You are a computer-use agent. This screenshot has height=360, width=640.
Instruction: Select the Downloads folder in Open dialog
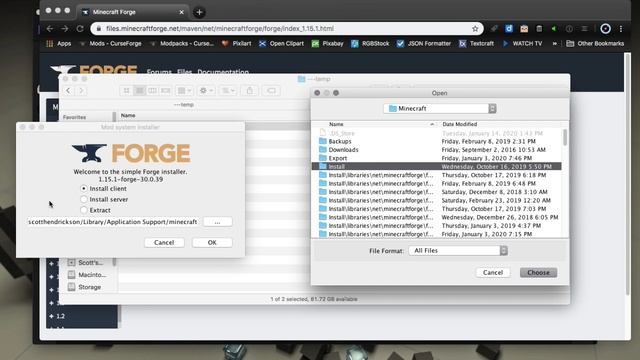tap(436, 150)
